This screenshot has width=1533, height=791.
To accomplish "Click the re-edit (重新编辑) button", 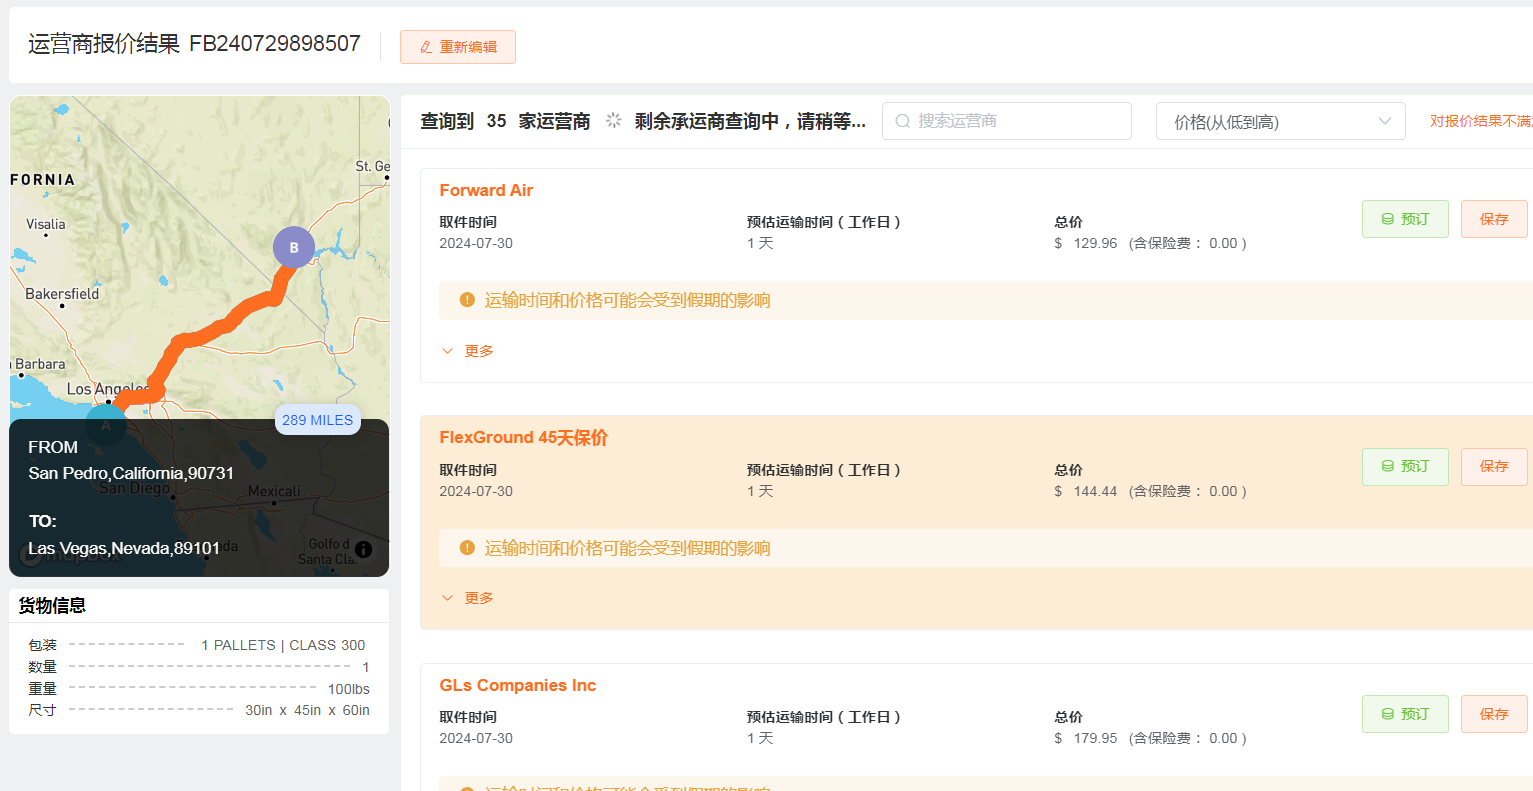I will [x=458, y=47].
